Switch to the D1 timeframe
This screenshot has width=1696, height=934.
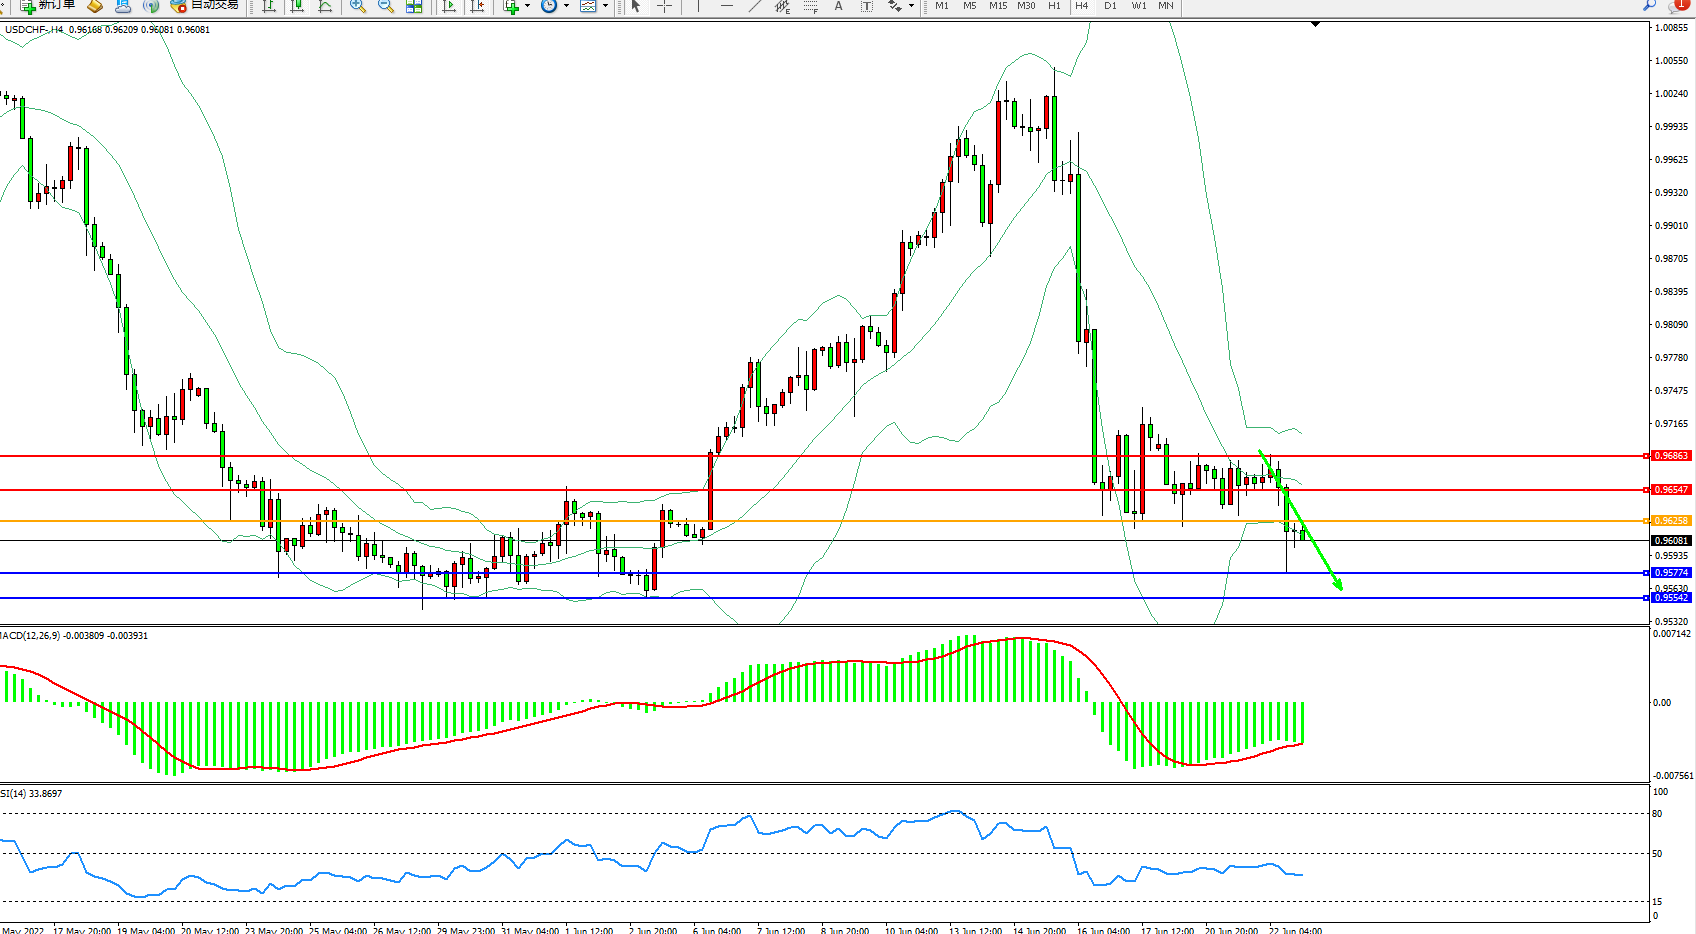coord(1110,6)
